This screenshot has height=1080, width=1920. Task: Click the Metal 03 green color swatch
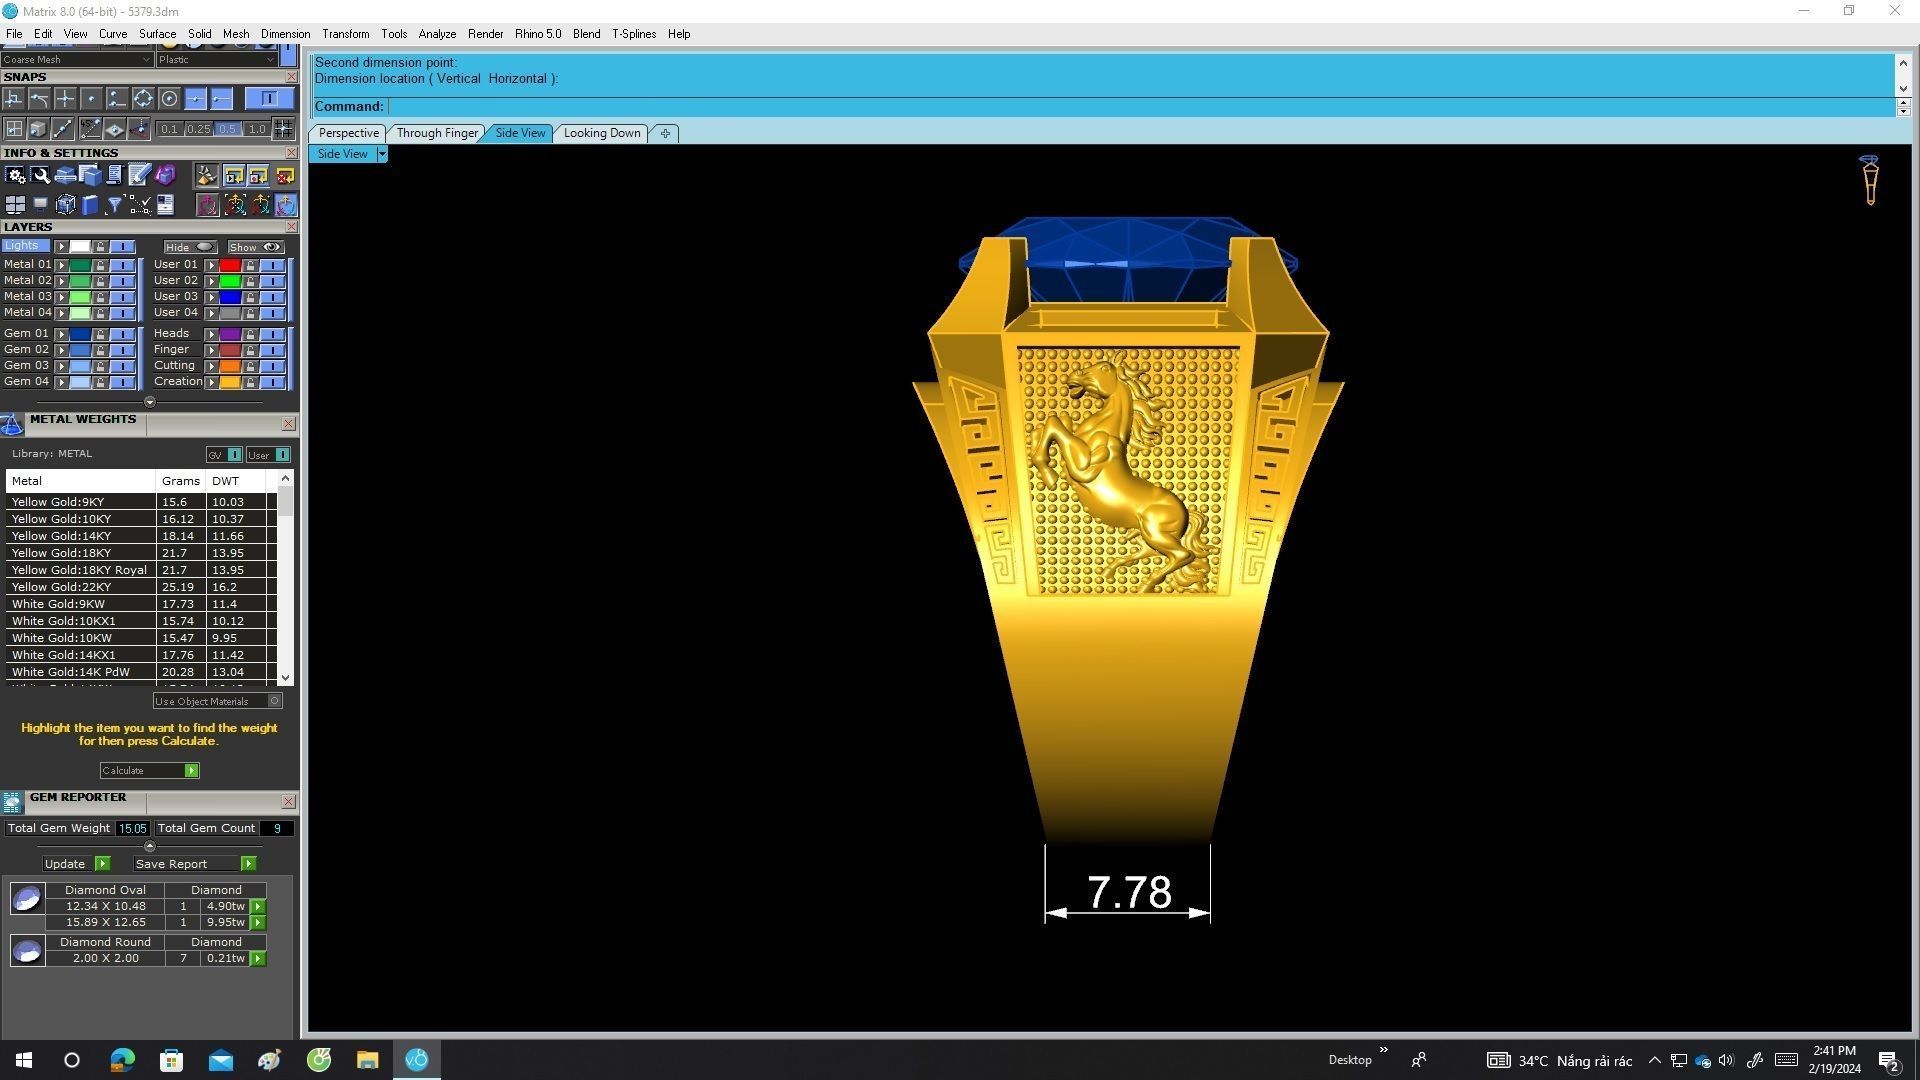pos(80,297)
